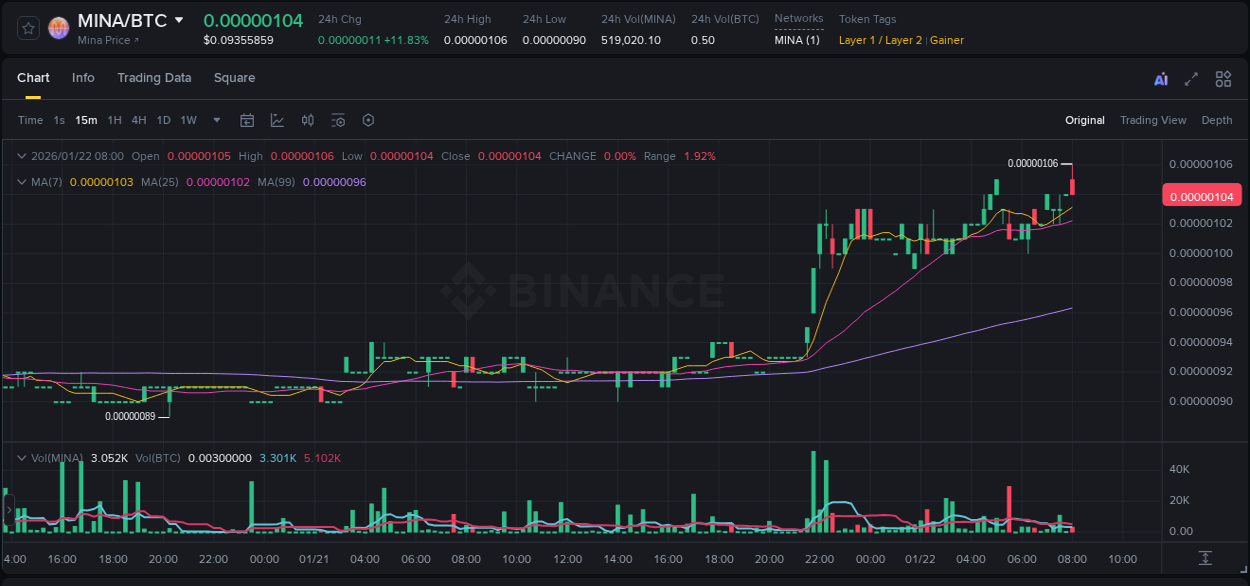Open the indicator settings icon
Image resolution: width=1250 pixels, height=586 pixels.
click(x=338, y=120)
